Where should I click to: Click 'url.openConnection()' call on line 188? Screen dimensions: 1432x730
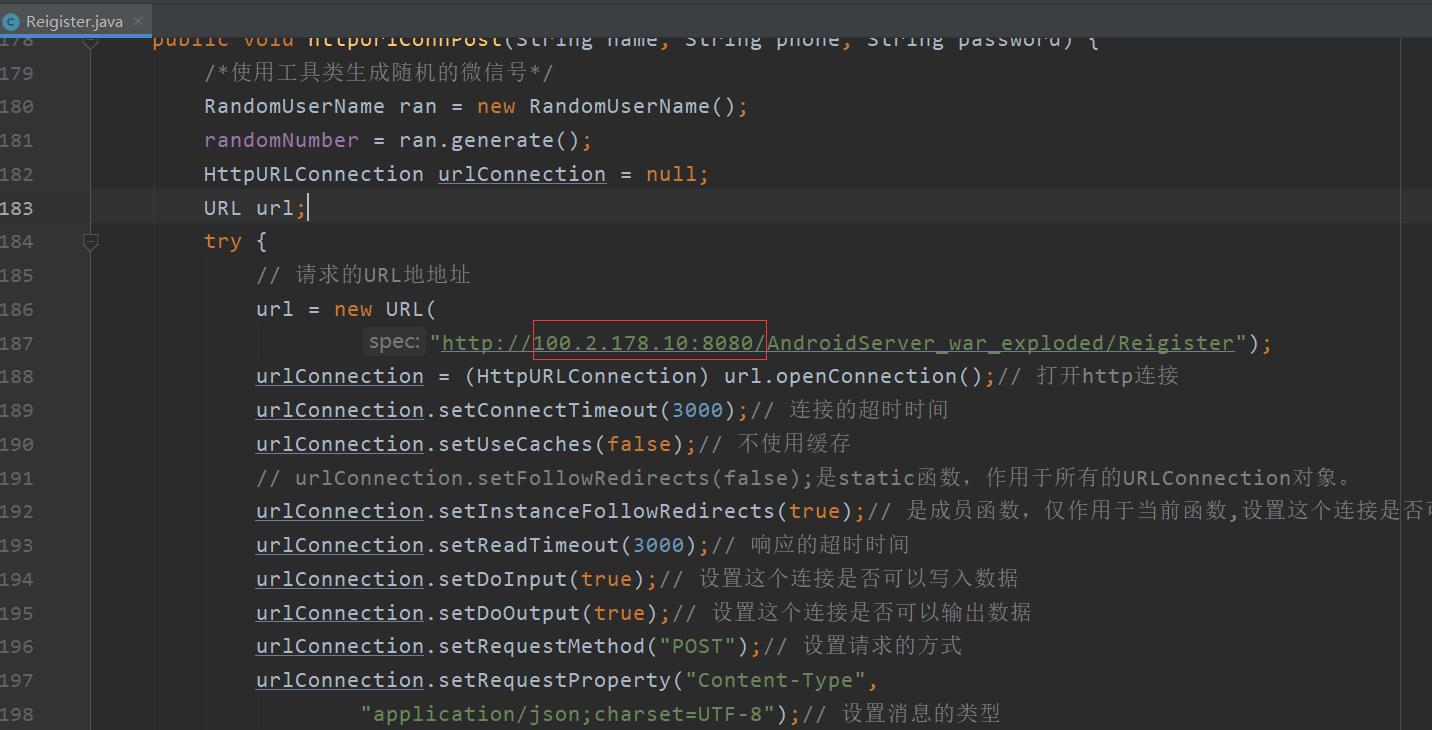tap(853, 376)
